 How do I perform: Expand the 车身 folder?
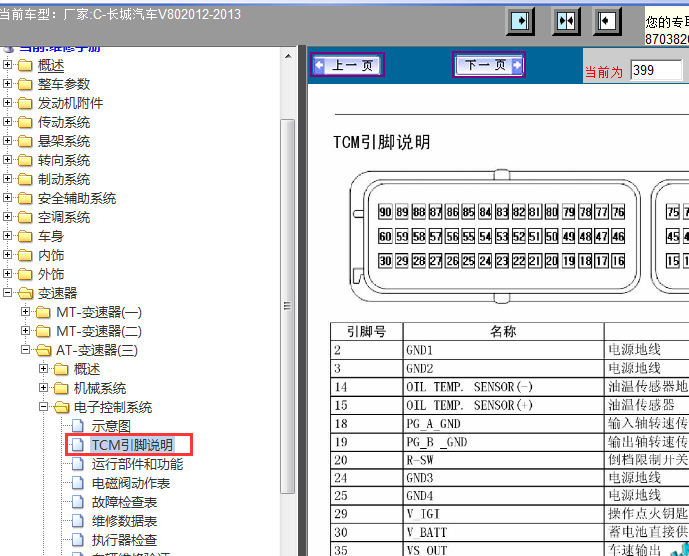tap(7, 236)
